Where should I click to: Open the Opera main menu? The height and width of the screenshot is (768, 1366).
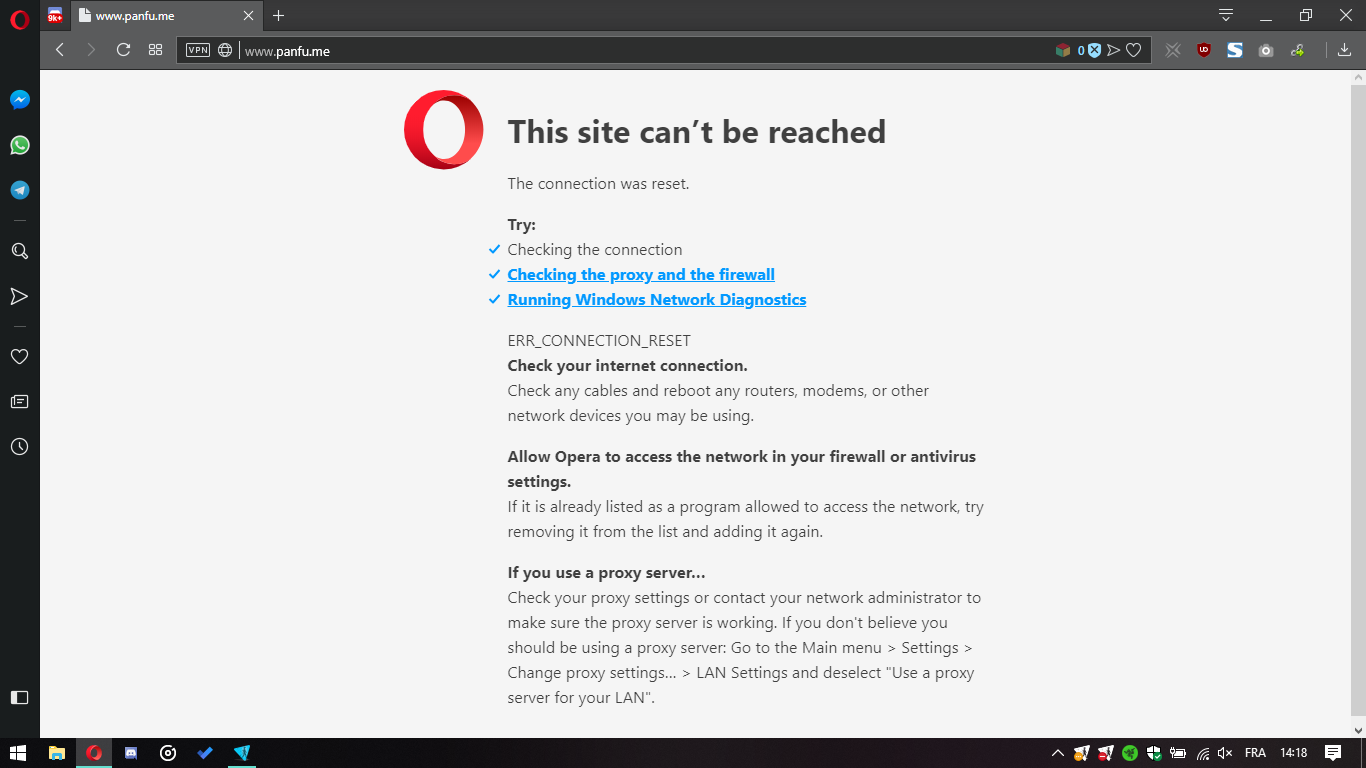pyautogui.click(x=19, y=19)
